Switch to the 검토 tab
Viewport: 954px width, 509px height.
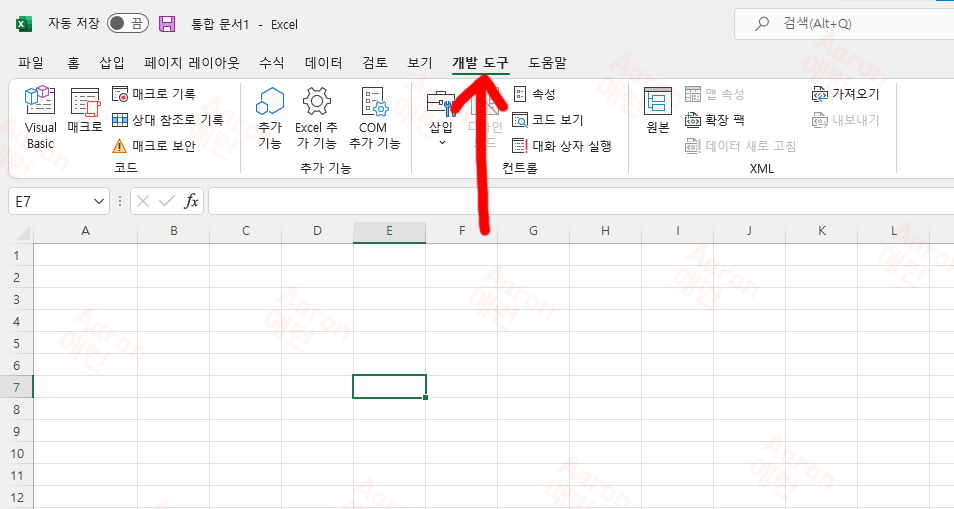(x=375, y=63)
